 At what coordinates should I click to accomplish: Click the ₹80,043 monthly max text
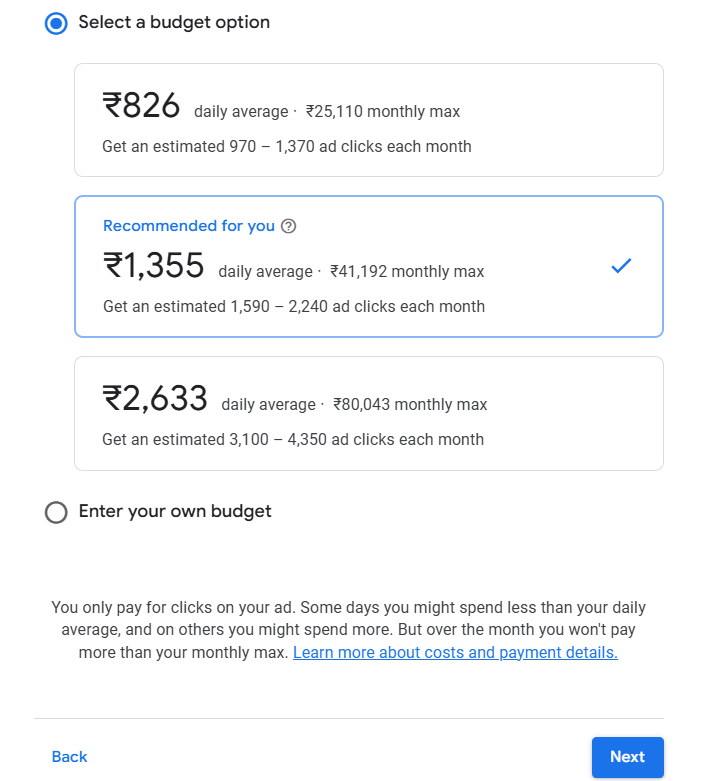410,405
